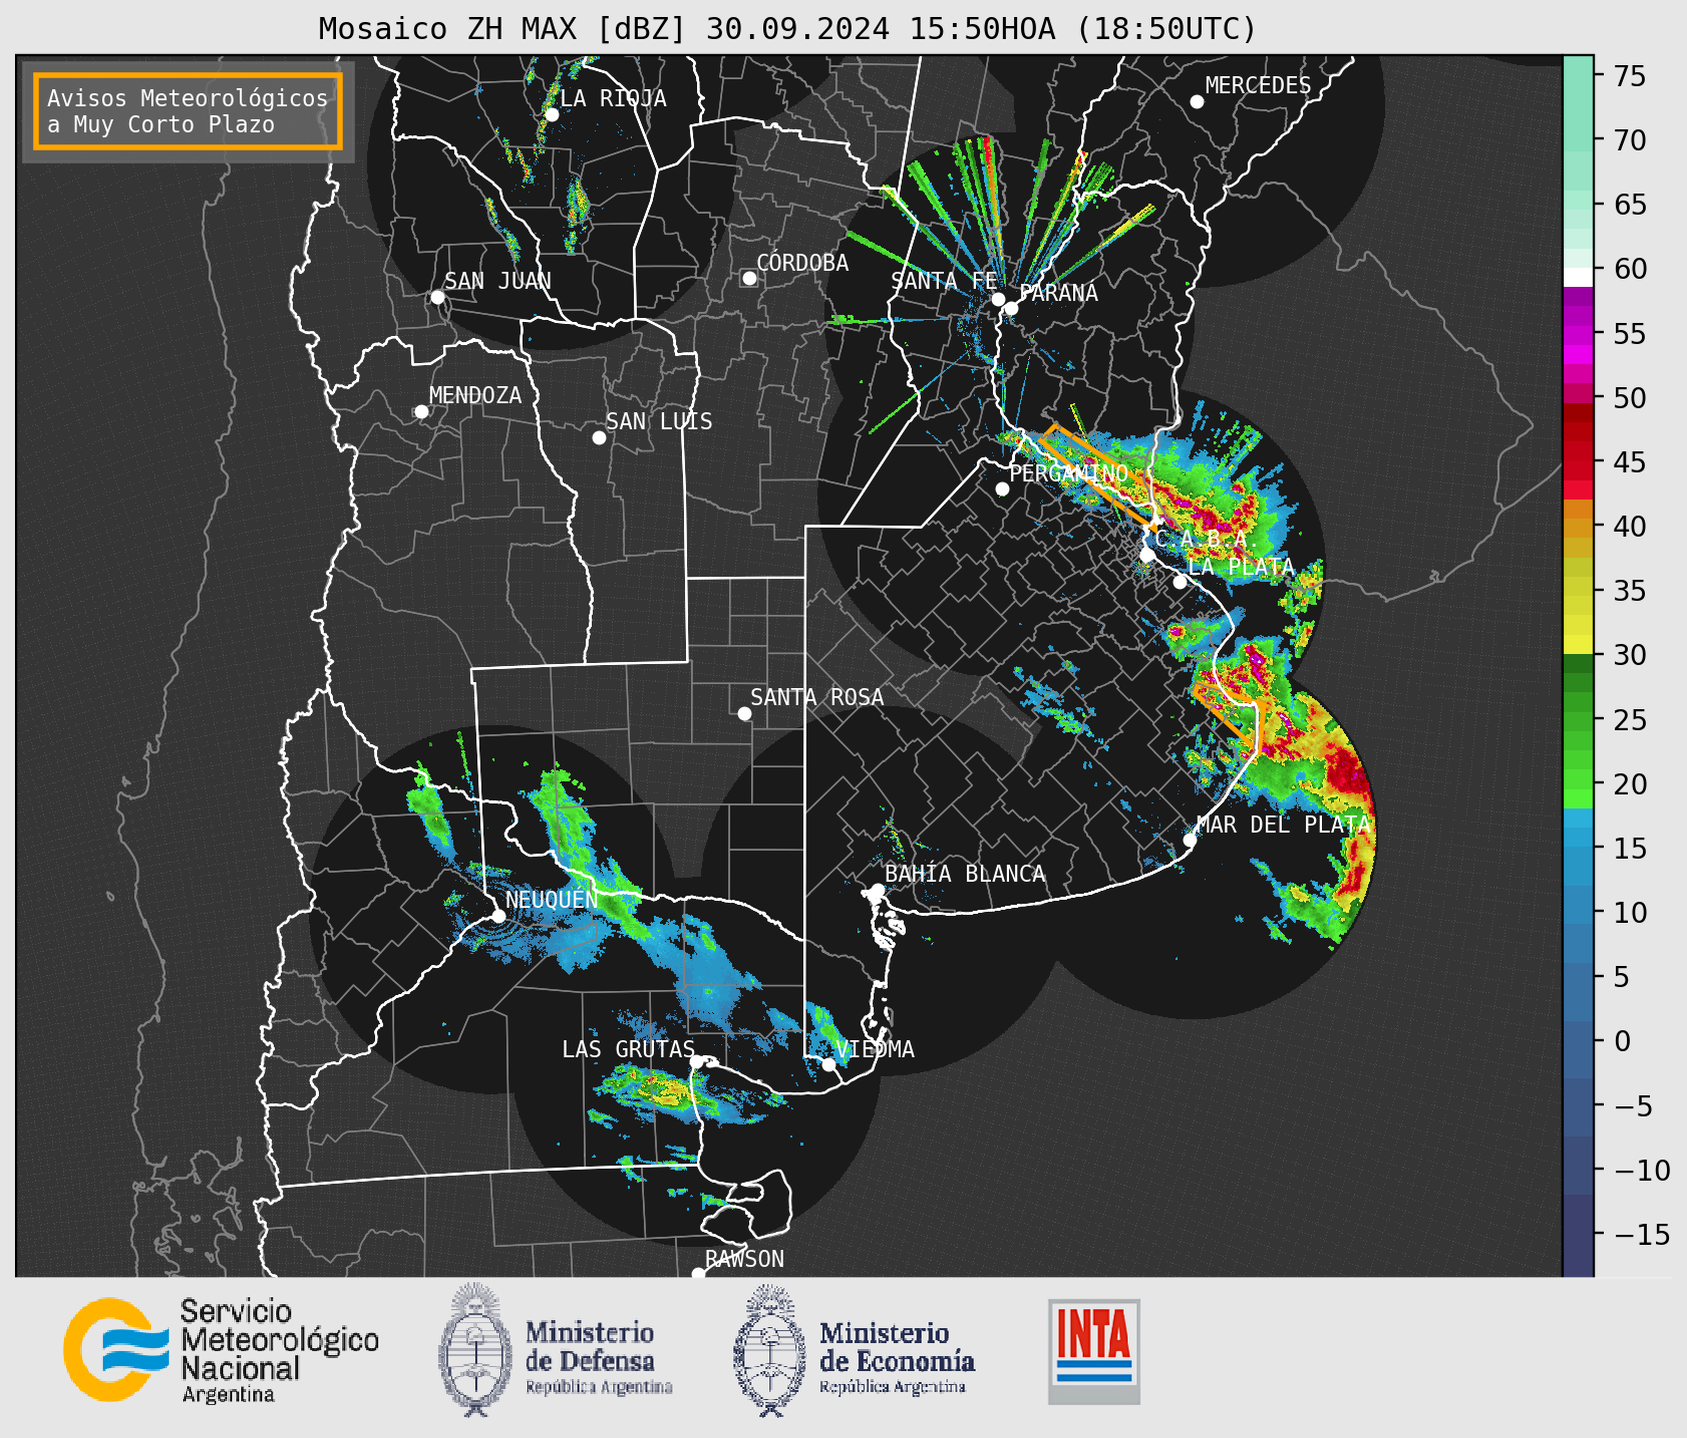Click the Ministerio de Economía text
Screen dimensions: 1687x1438
pos(897,1357)
